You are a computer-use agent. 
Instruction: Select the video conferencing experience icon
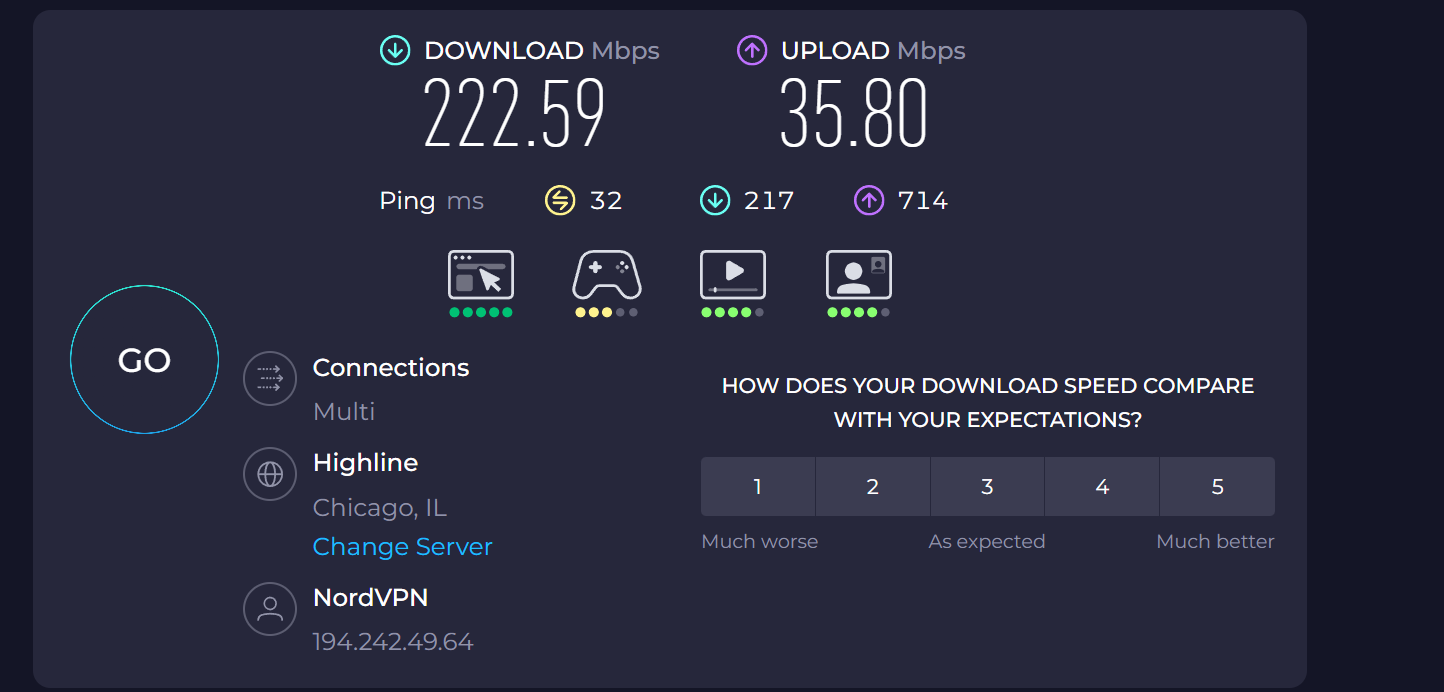coord(859,275)
